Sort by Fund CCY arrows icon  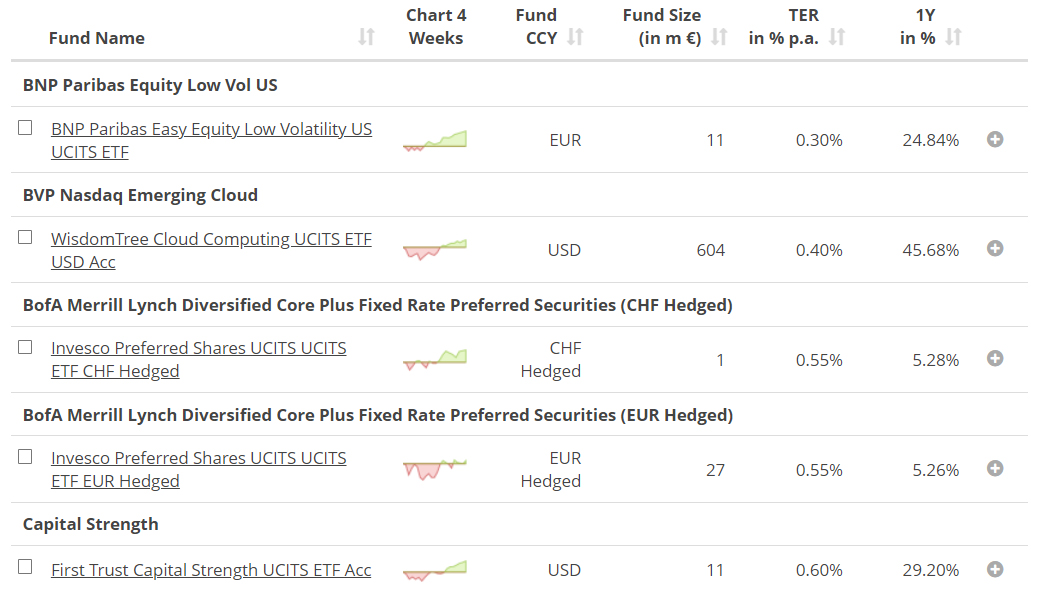coord(575,38)
